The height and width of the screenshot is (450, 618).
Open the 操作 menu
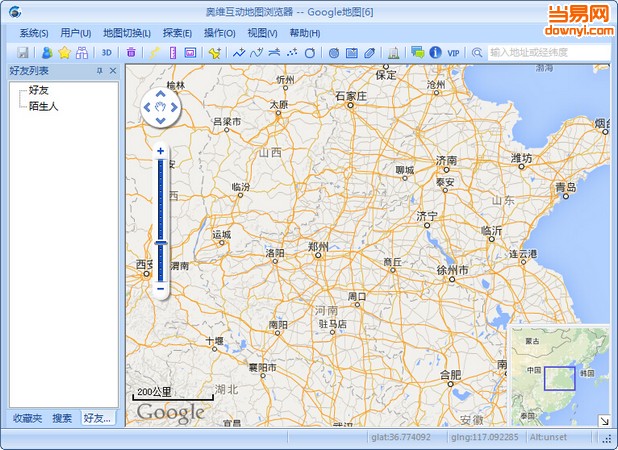219,33
